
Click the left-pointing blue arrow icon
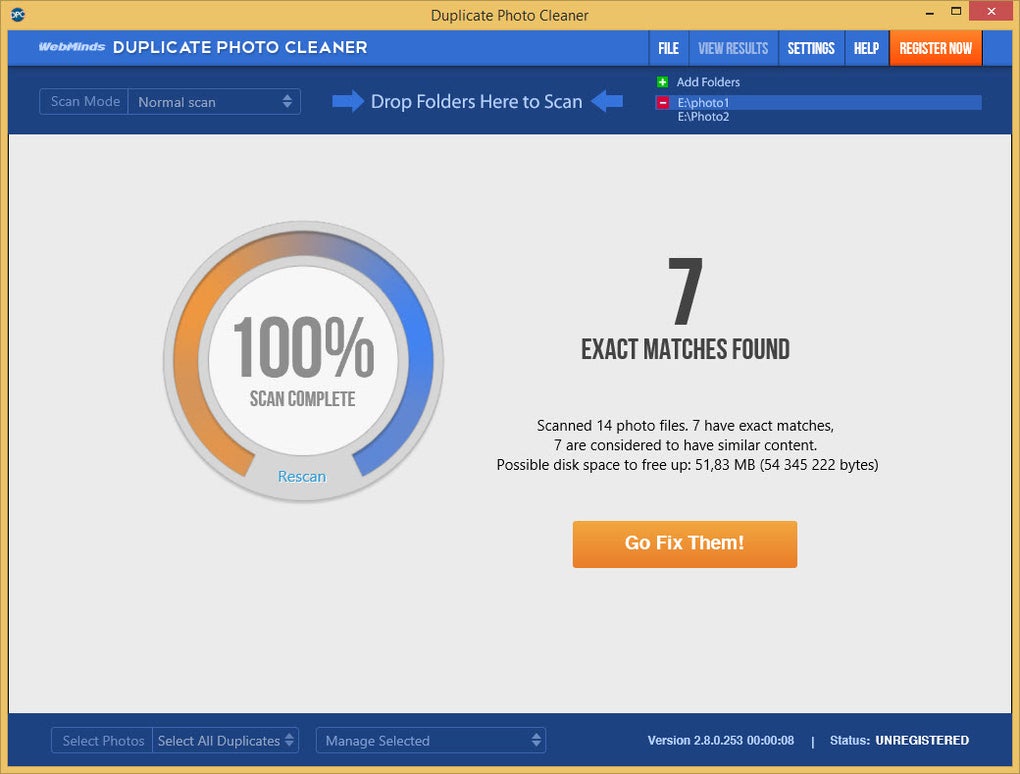(607, 101)
